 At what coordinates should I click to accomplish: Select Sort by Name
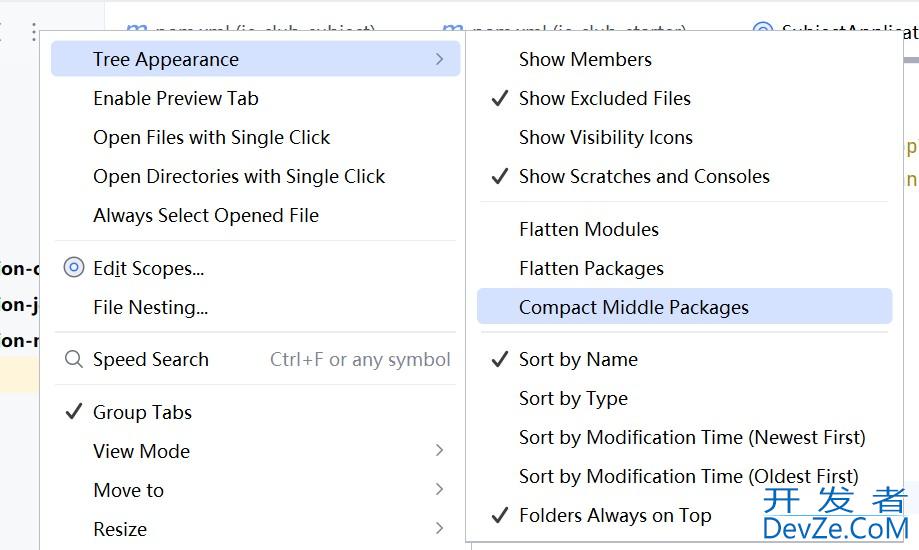coord(577,360)
